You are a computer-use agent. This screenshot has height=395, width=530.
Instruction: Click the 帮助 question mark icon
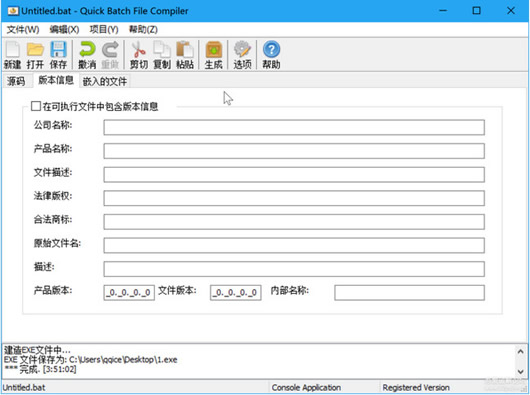coord(271,55)
